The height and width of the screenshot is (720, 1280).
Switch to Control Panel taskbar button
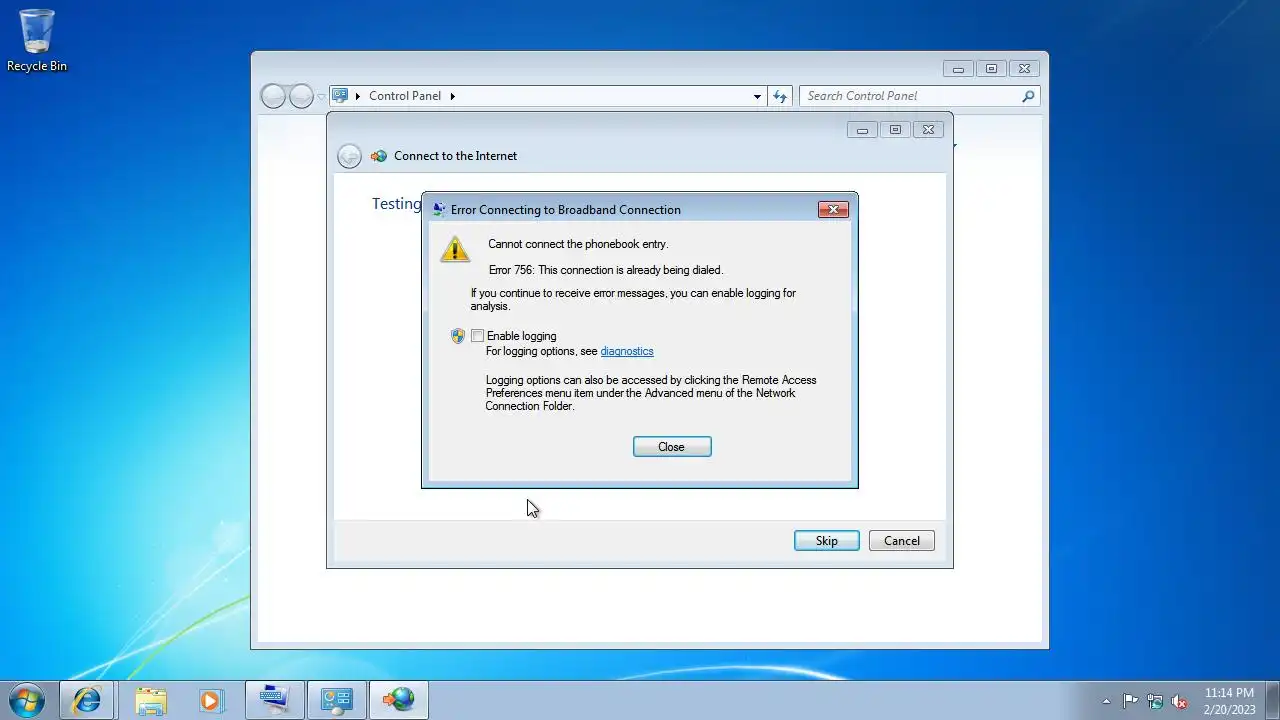point(336,700)
